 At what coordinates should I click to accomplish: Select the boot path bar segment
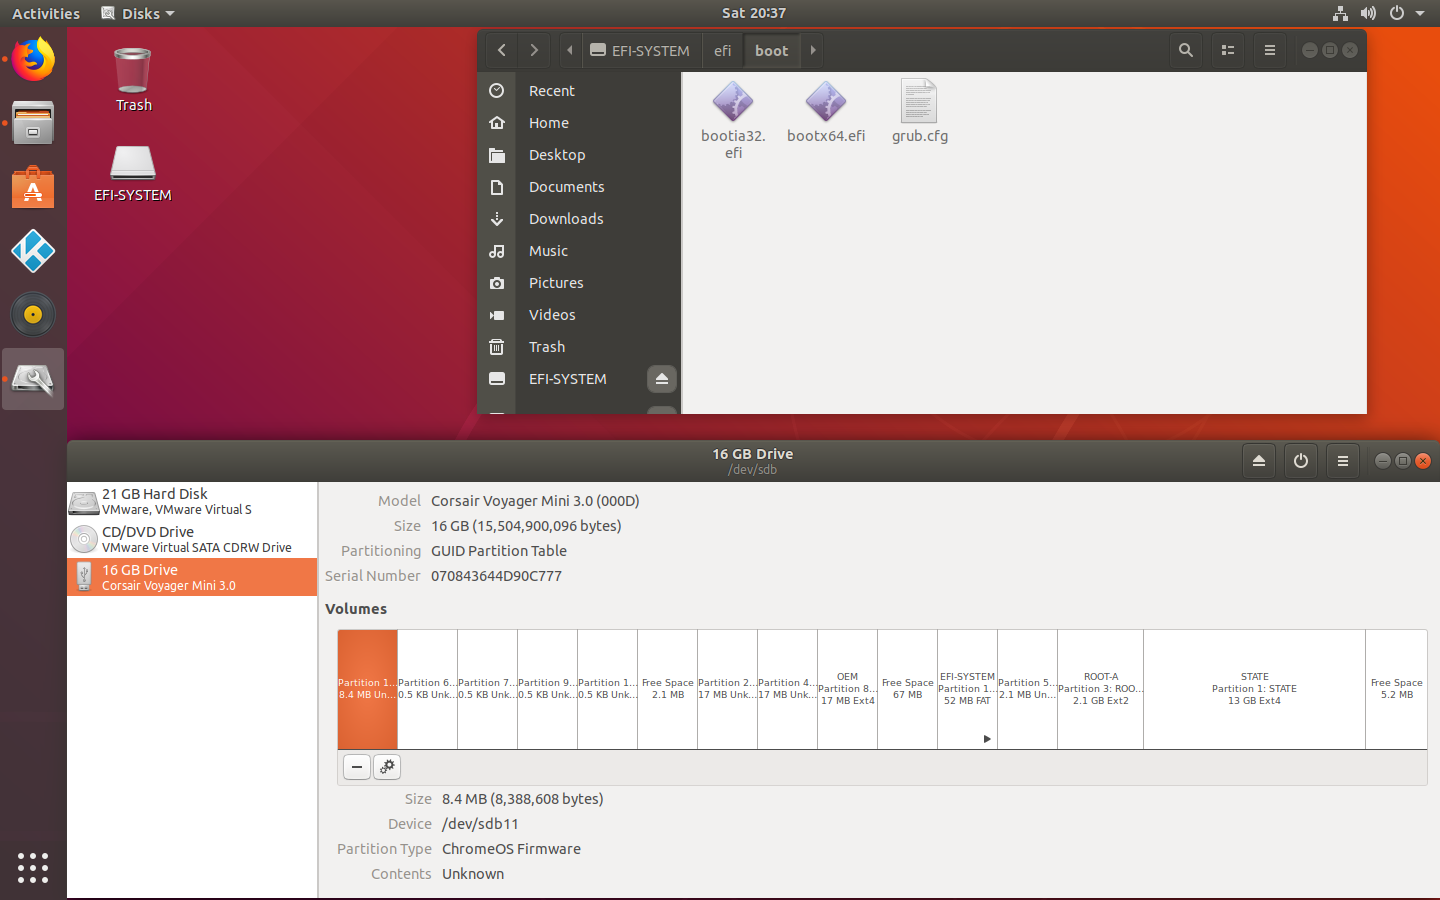point(772,50)
